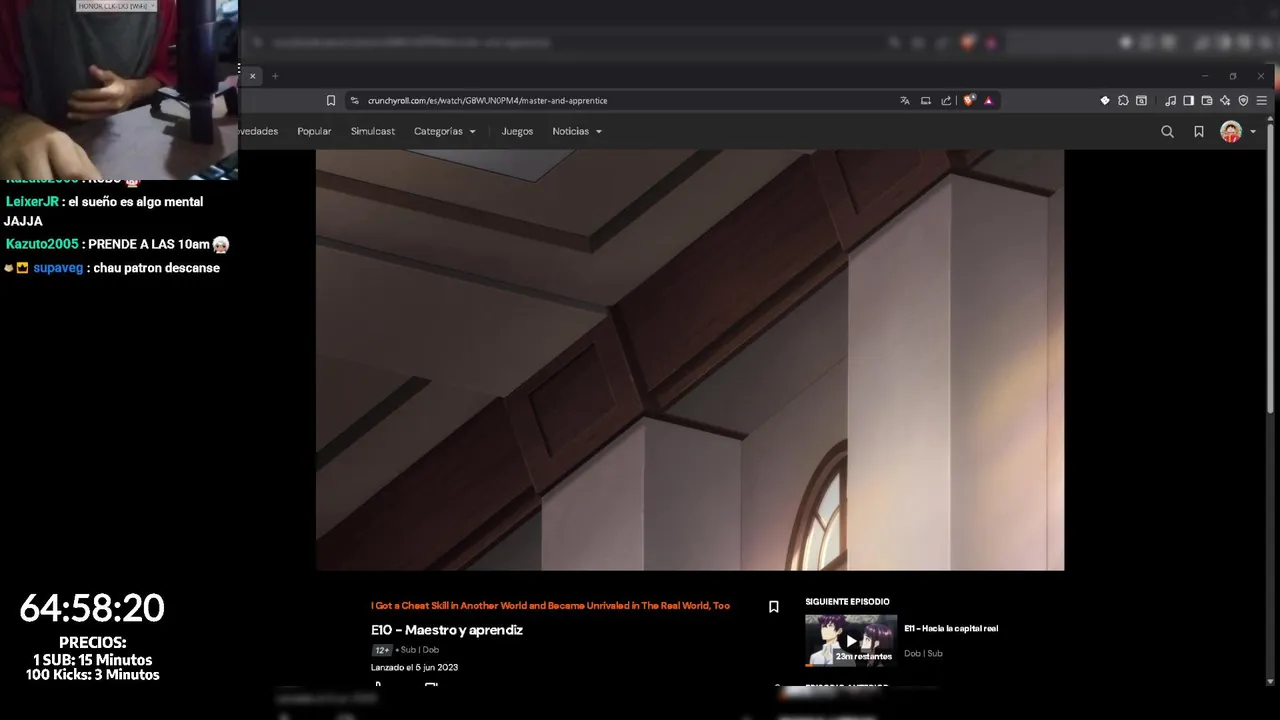The width and height of the screenshot is (1280, 720).
Task: Toggle the browser sidebar panel icon
Action: 1188,101
